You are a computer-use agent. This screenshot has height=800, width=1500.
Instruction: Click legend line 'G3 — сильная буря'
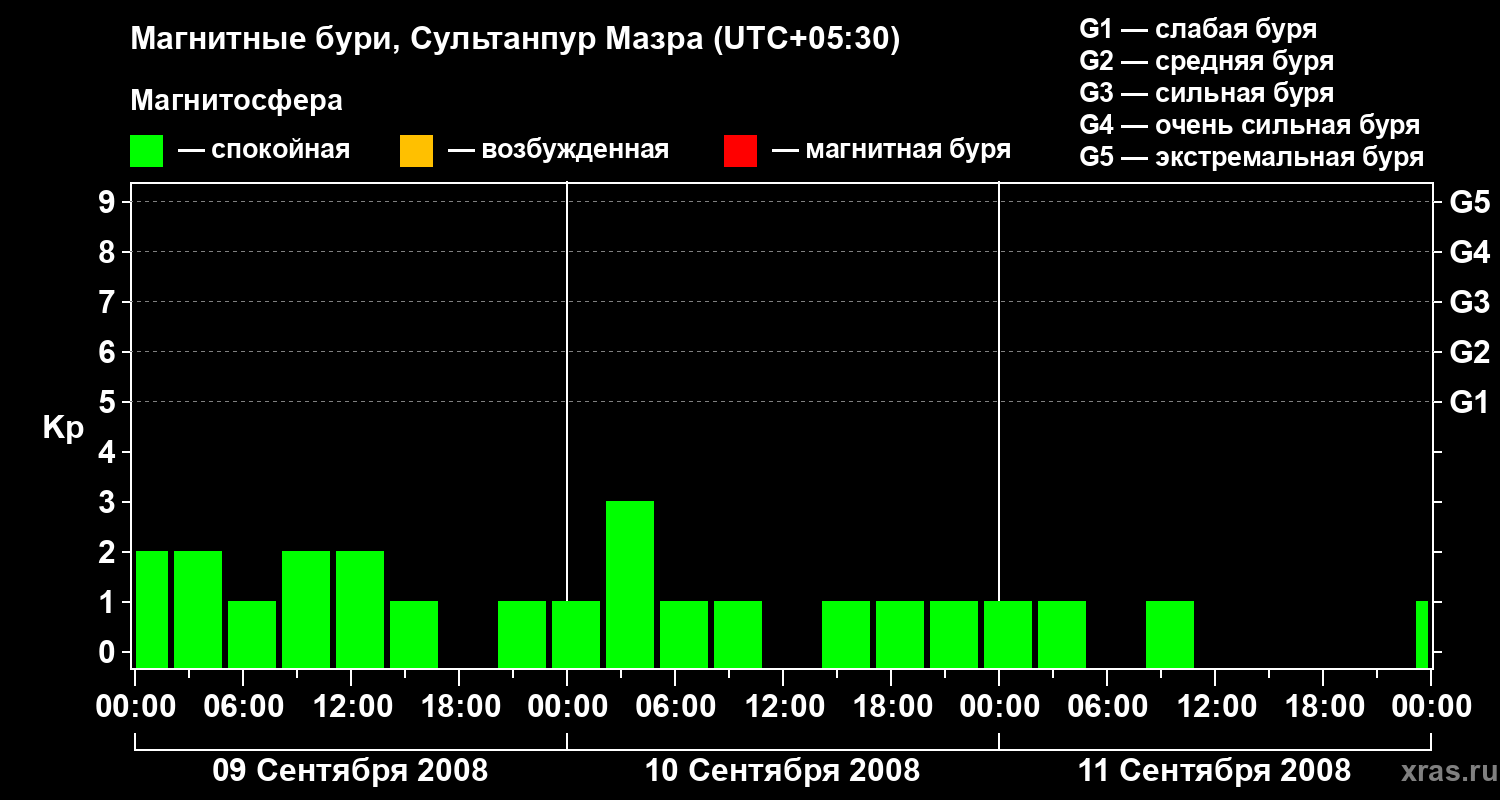[x=1207, y=93]
